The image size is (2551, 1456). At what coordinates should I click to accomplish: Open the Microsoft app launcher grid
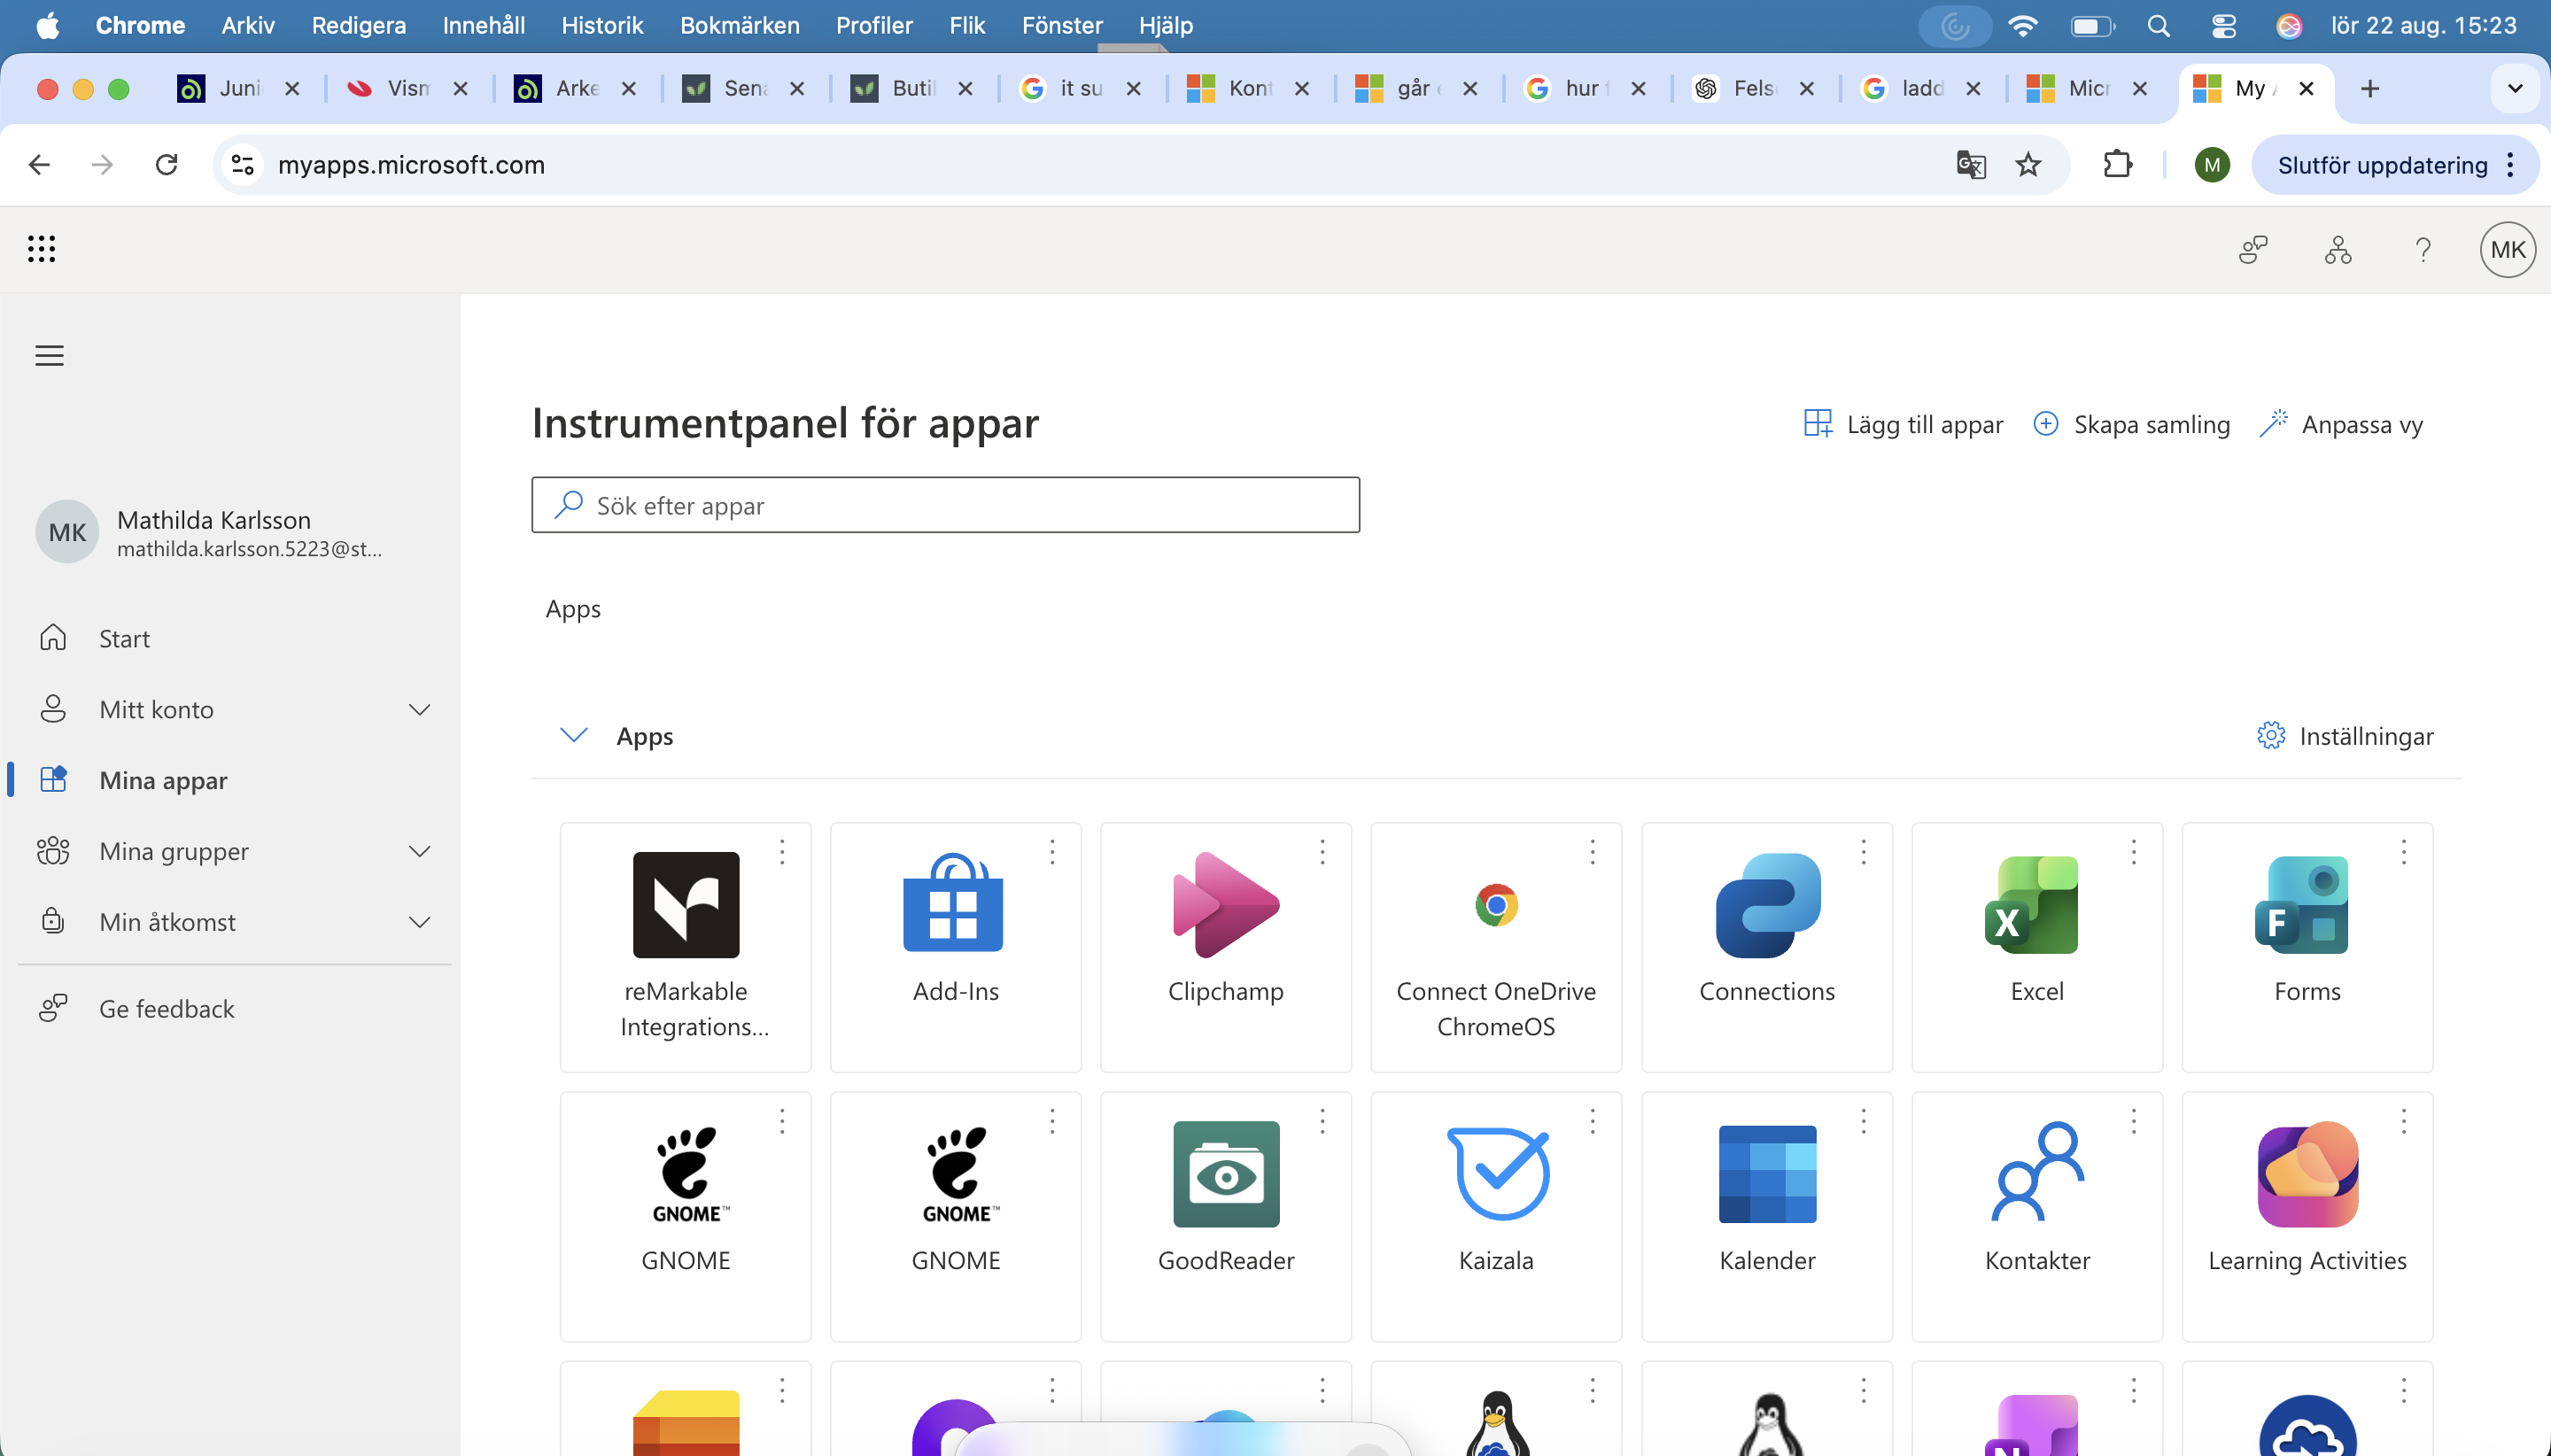(x=41, y=249)
